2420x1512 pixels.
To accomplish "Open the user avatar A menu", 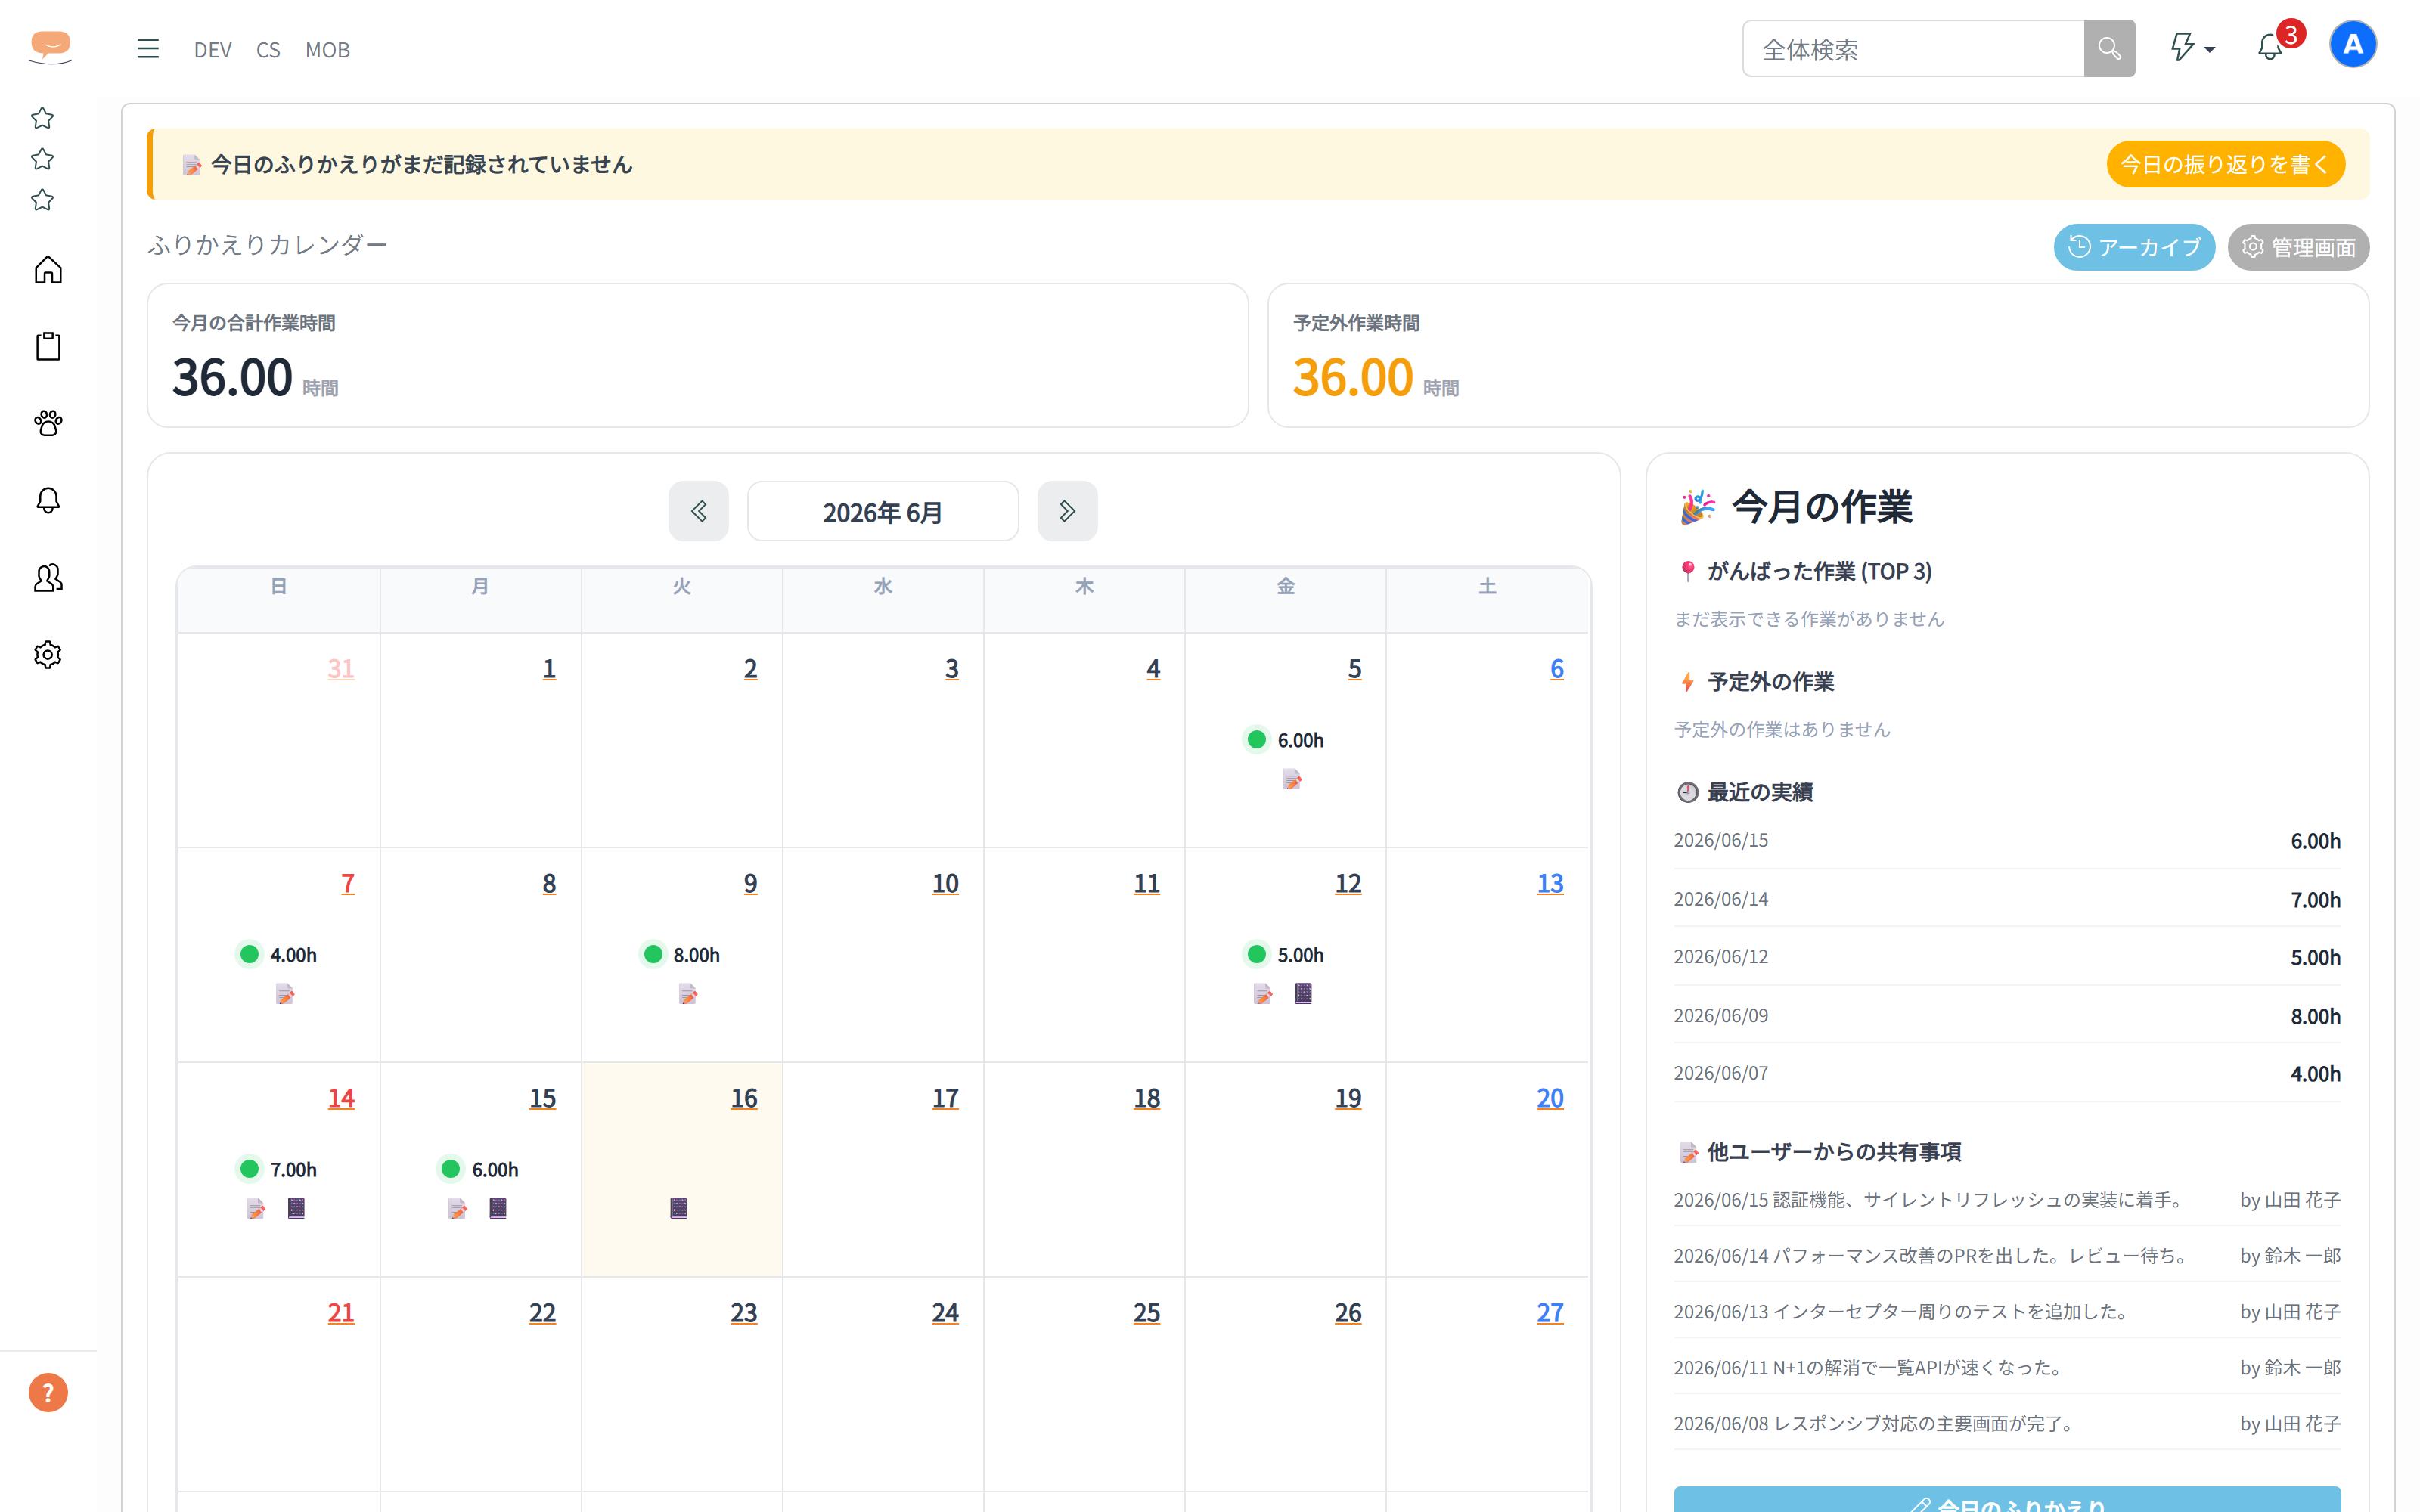I will click(x=2353, y=45).
